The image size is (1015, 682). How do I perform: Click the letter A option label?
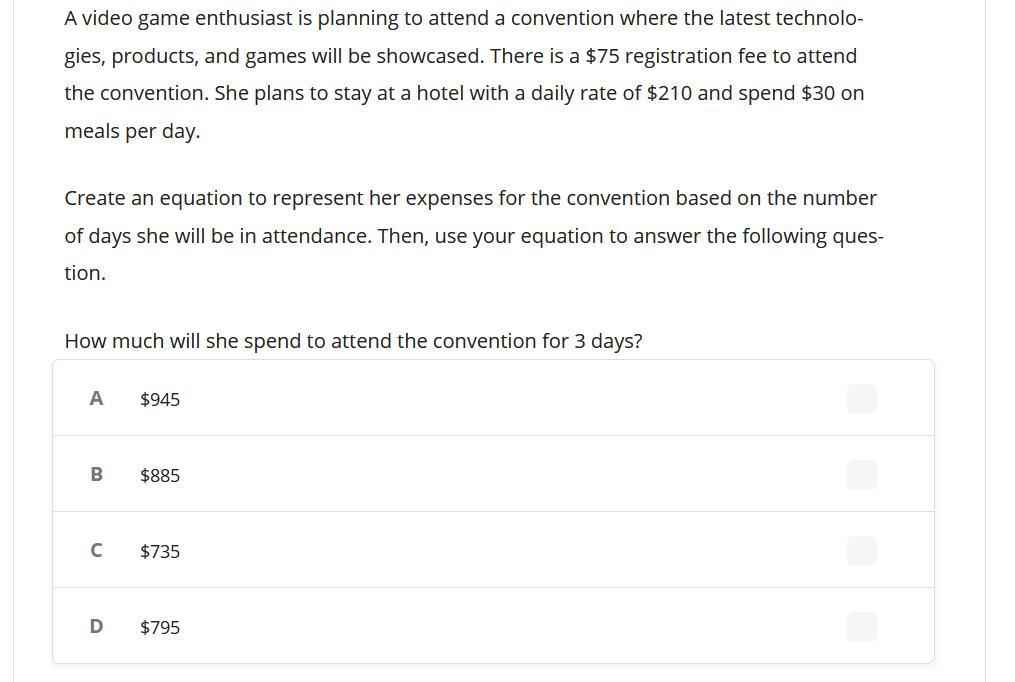[x=96, y=399]
